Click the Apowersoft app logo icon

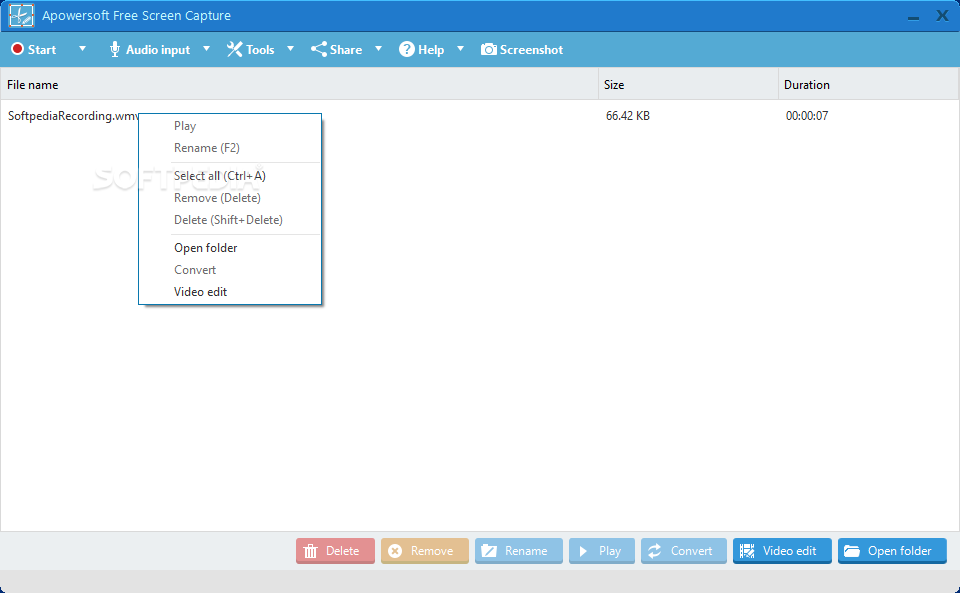tap(21, 15)
